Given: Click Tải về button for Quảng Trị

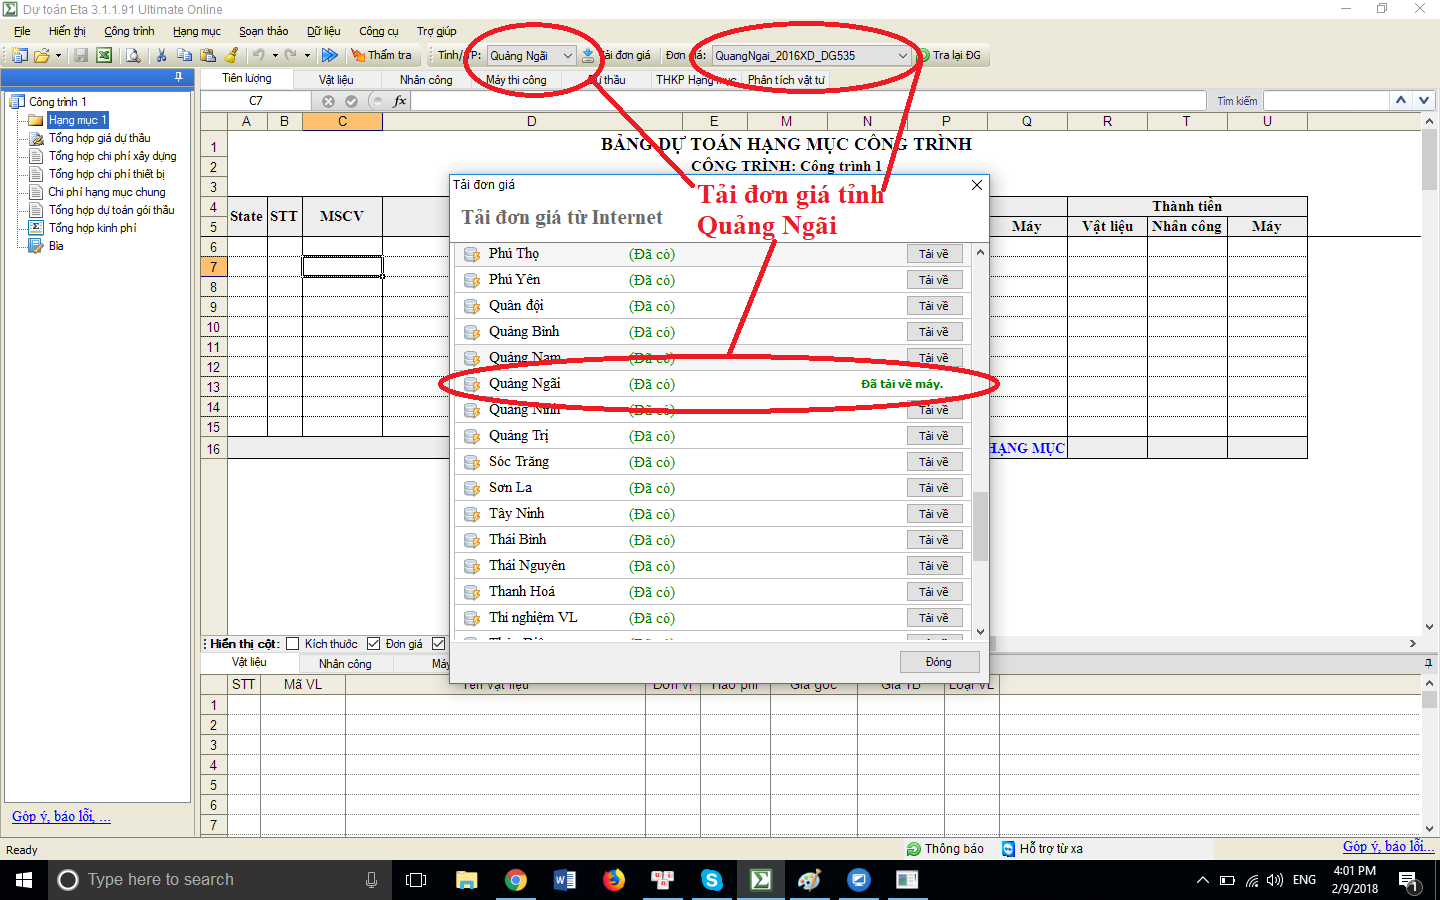Looking at the screenshot, I should (x=933, y=436).
